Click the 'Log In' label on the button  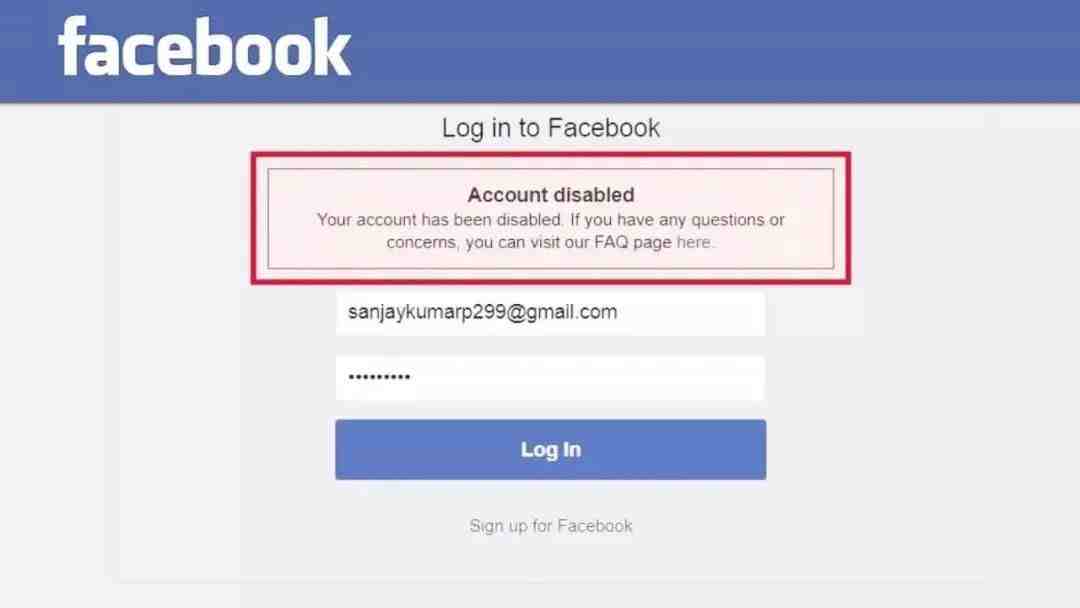tap(550, 450)
